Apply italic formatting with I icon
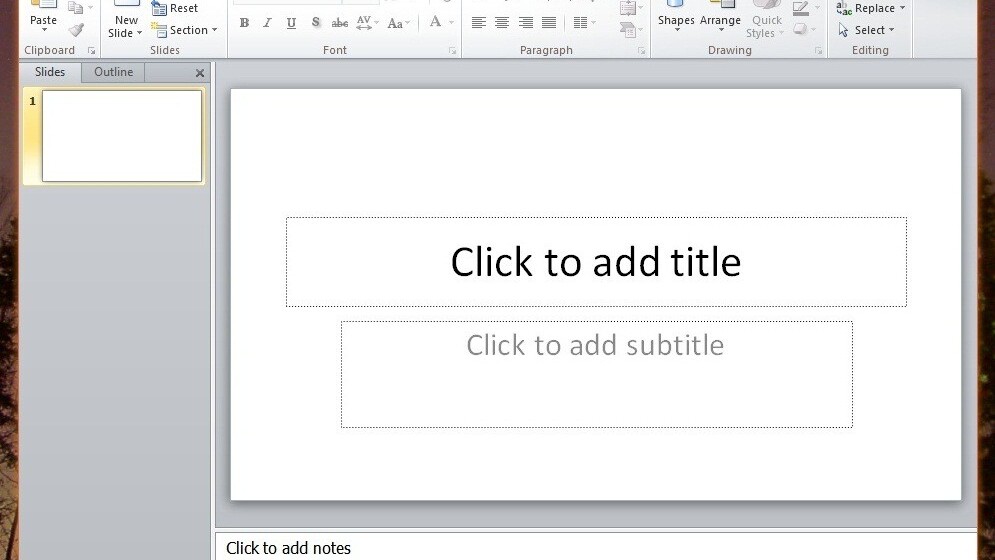 pyautogui.click(x=267, y=23)
